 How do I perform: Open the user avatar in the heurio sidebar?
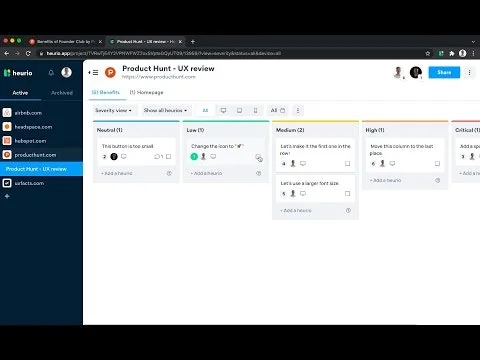[x=66, y=72]
